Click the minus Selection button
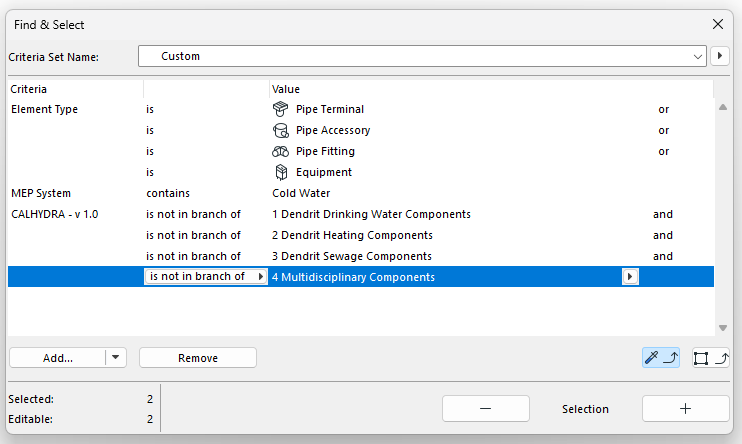Image resolution: width=742 pixels, height=444 pixels. click(x=486, y=409)
